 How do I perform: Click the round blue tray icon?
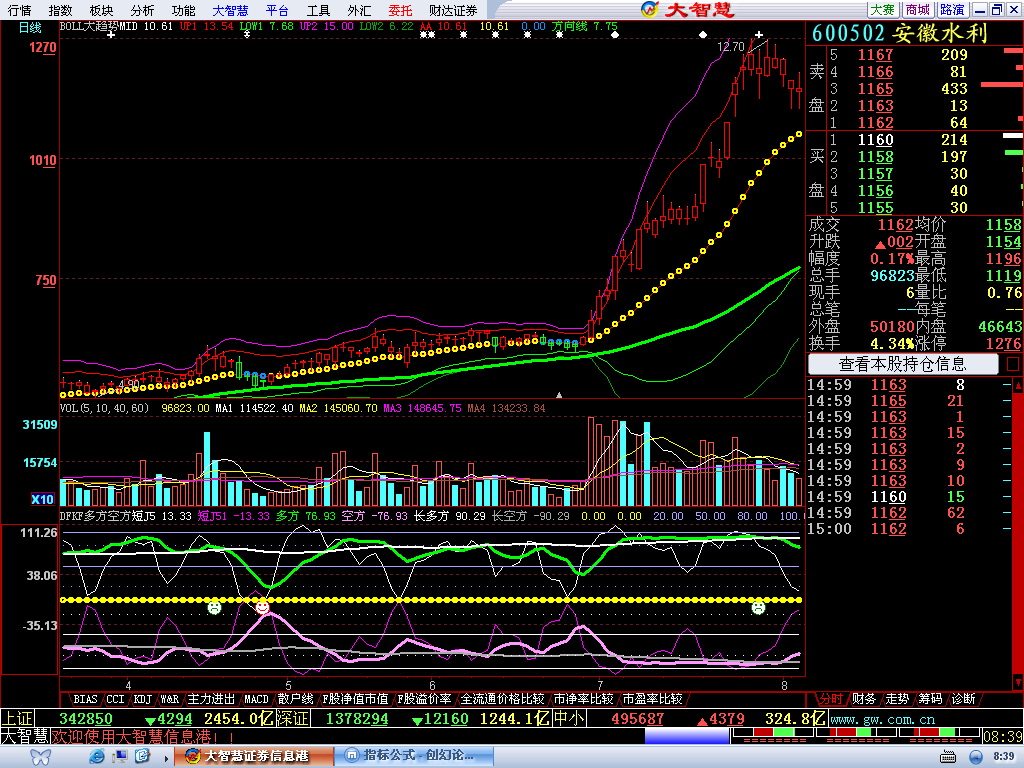click(976, 757)
